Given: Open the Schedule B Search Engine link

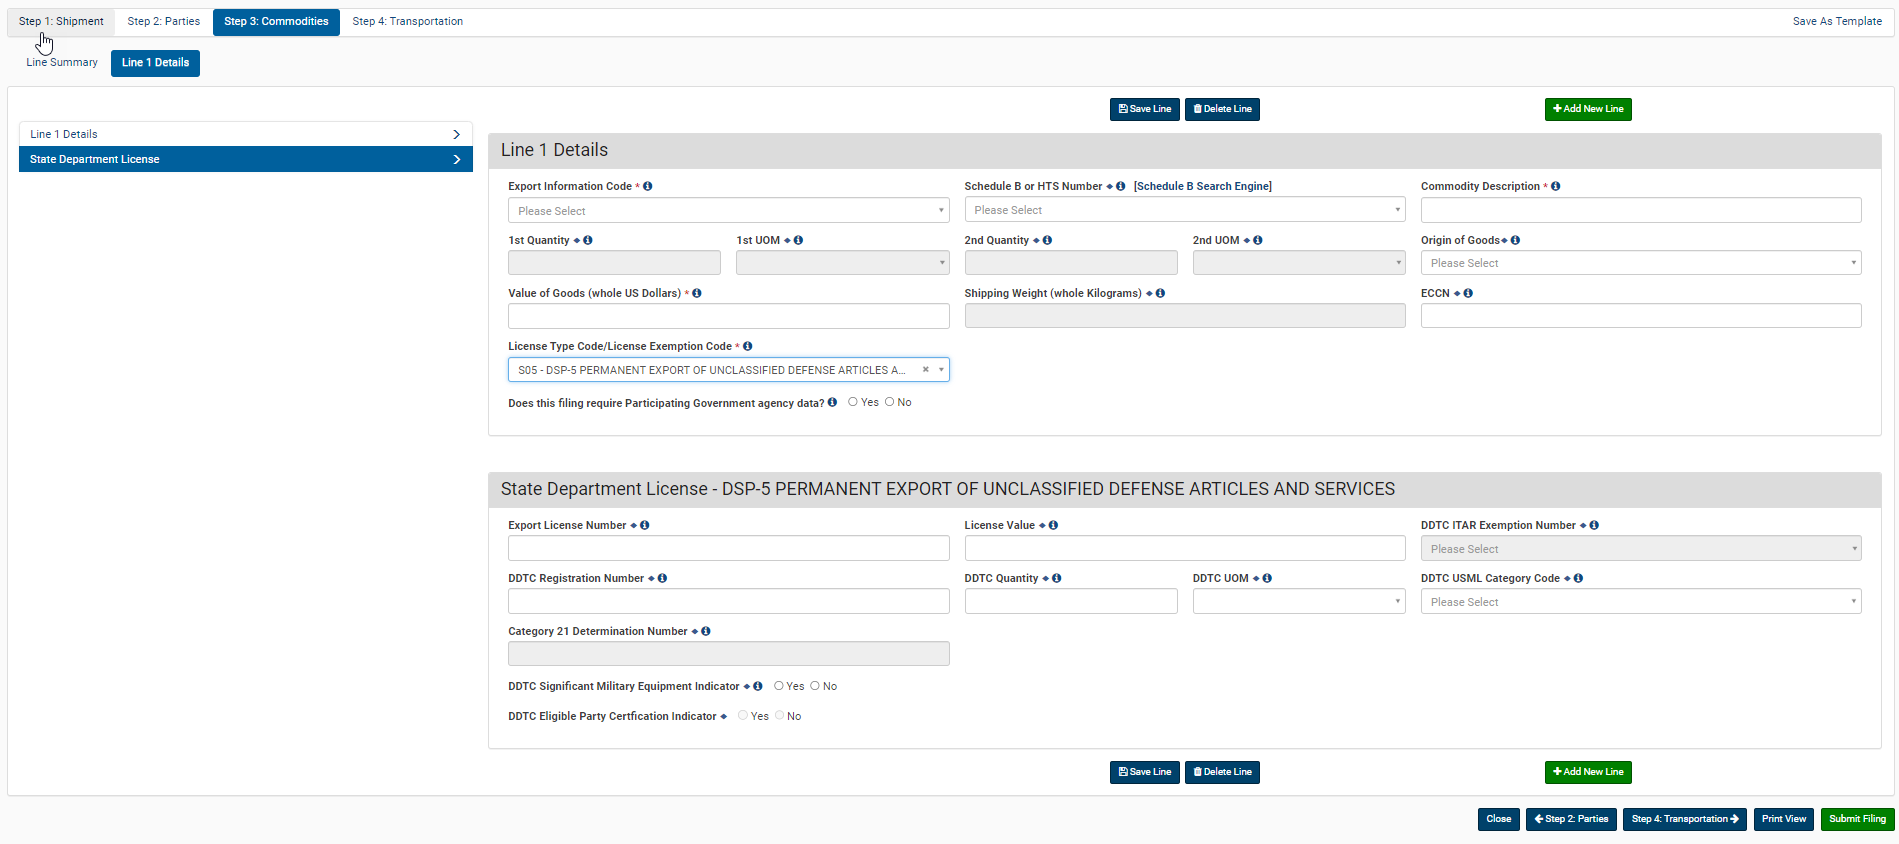Looking at the screenshot, I should pos(1202,186).
